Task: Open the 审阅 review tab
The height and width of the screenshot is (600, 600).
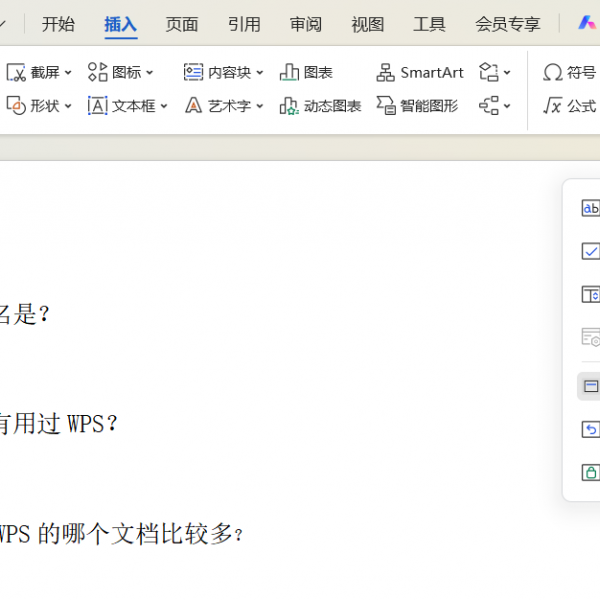Action: 306,24
